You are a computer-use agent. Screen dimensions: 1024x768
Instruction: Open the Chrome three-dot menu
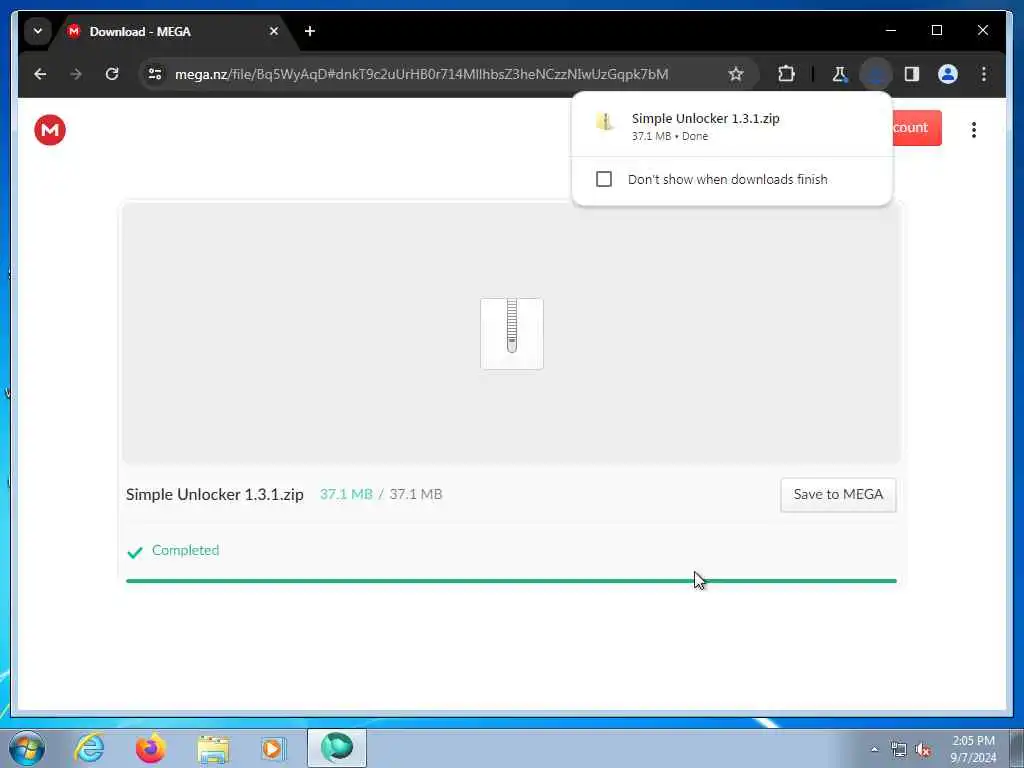pos(984,74)
